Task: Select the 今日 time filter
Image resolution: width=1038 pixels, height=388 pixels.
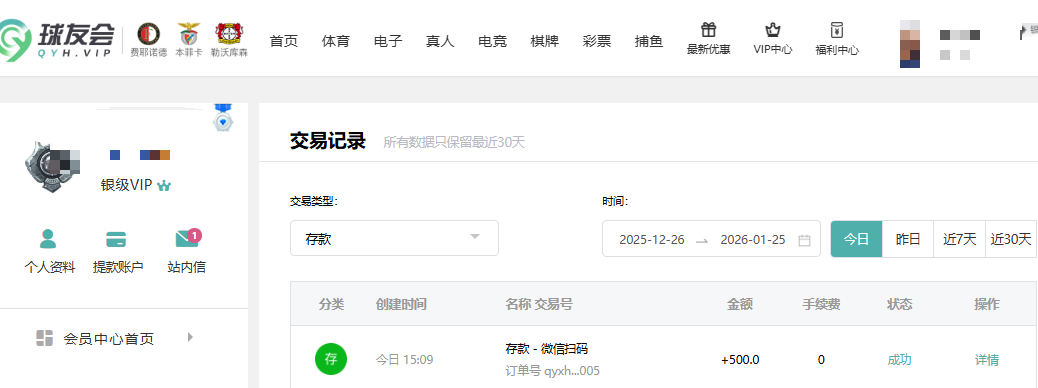Action: pyautogui.click(x=857, y=239)
